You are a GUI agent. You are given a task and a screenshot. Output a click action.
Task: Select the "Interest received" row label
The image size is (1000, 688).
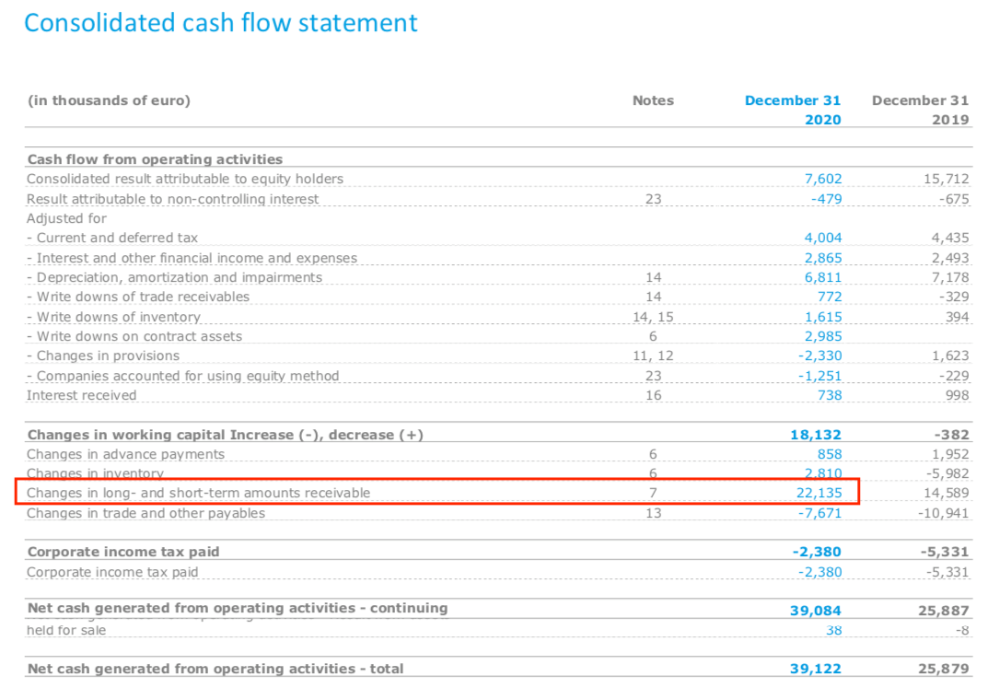82,395
